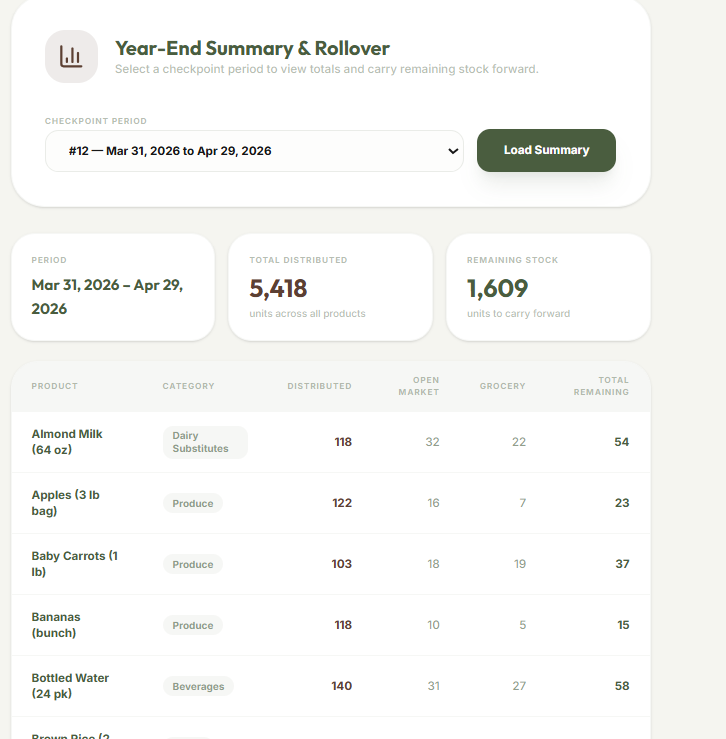Click the Load Summary button

[x=546, y=150]
